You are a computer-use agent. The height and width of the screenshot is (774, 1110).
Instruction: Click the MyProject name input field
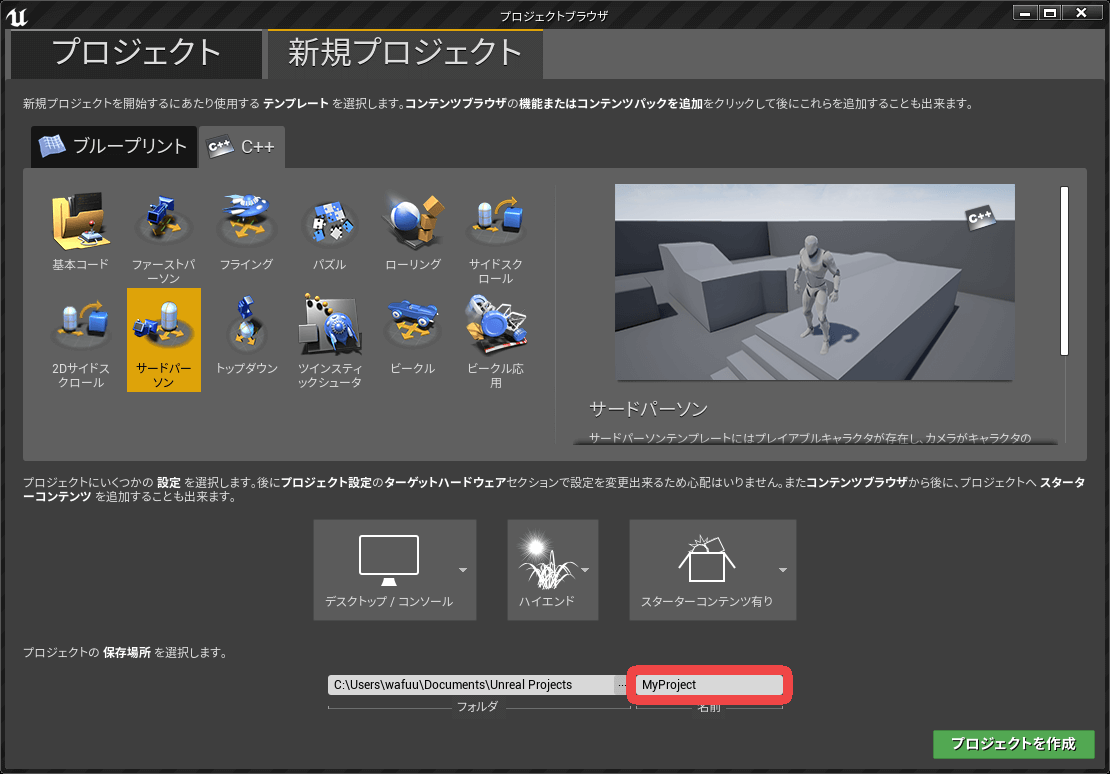tap(709, 685)
